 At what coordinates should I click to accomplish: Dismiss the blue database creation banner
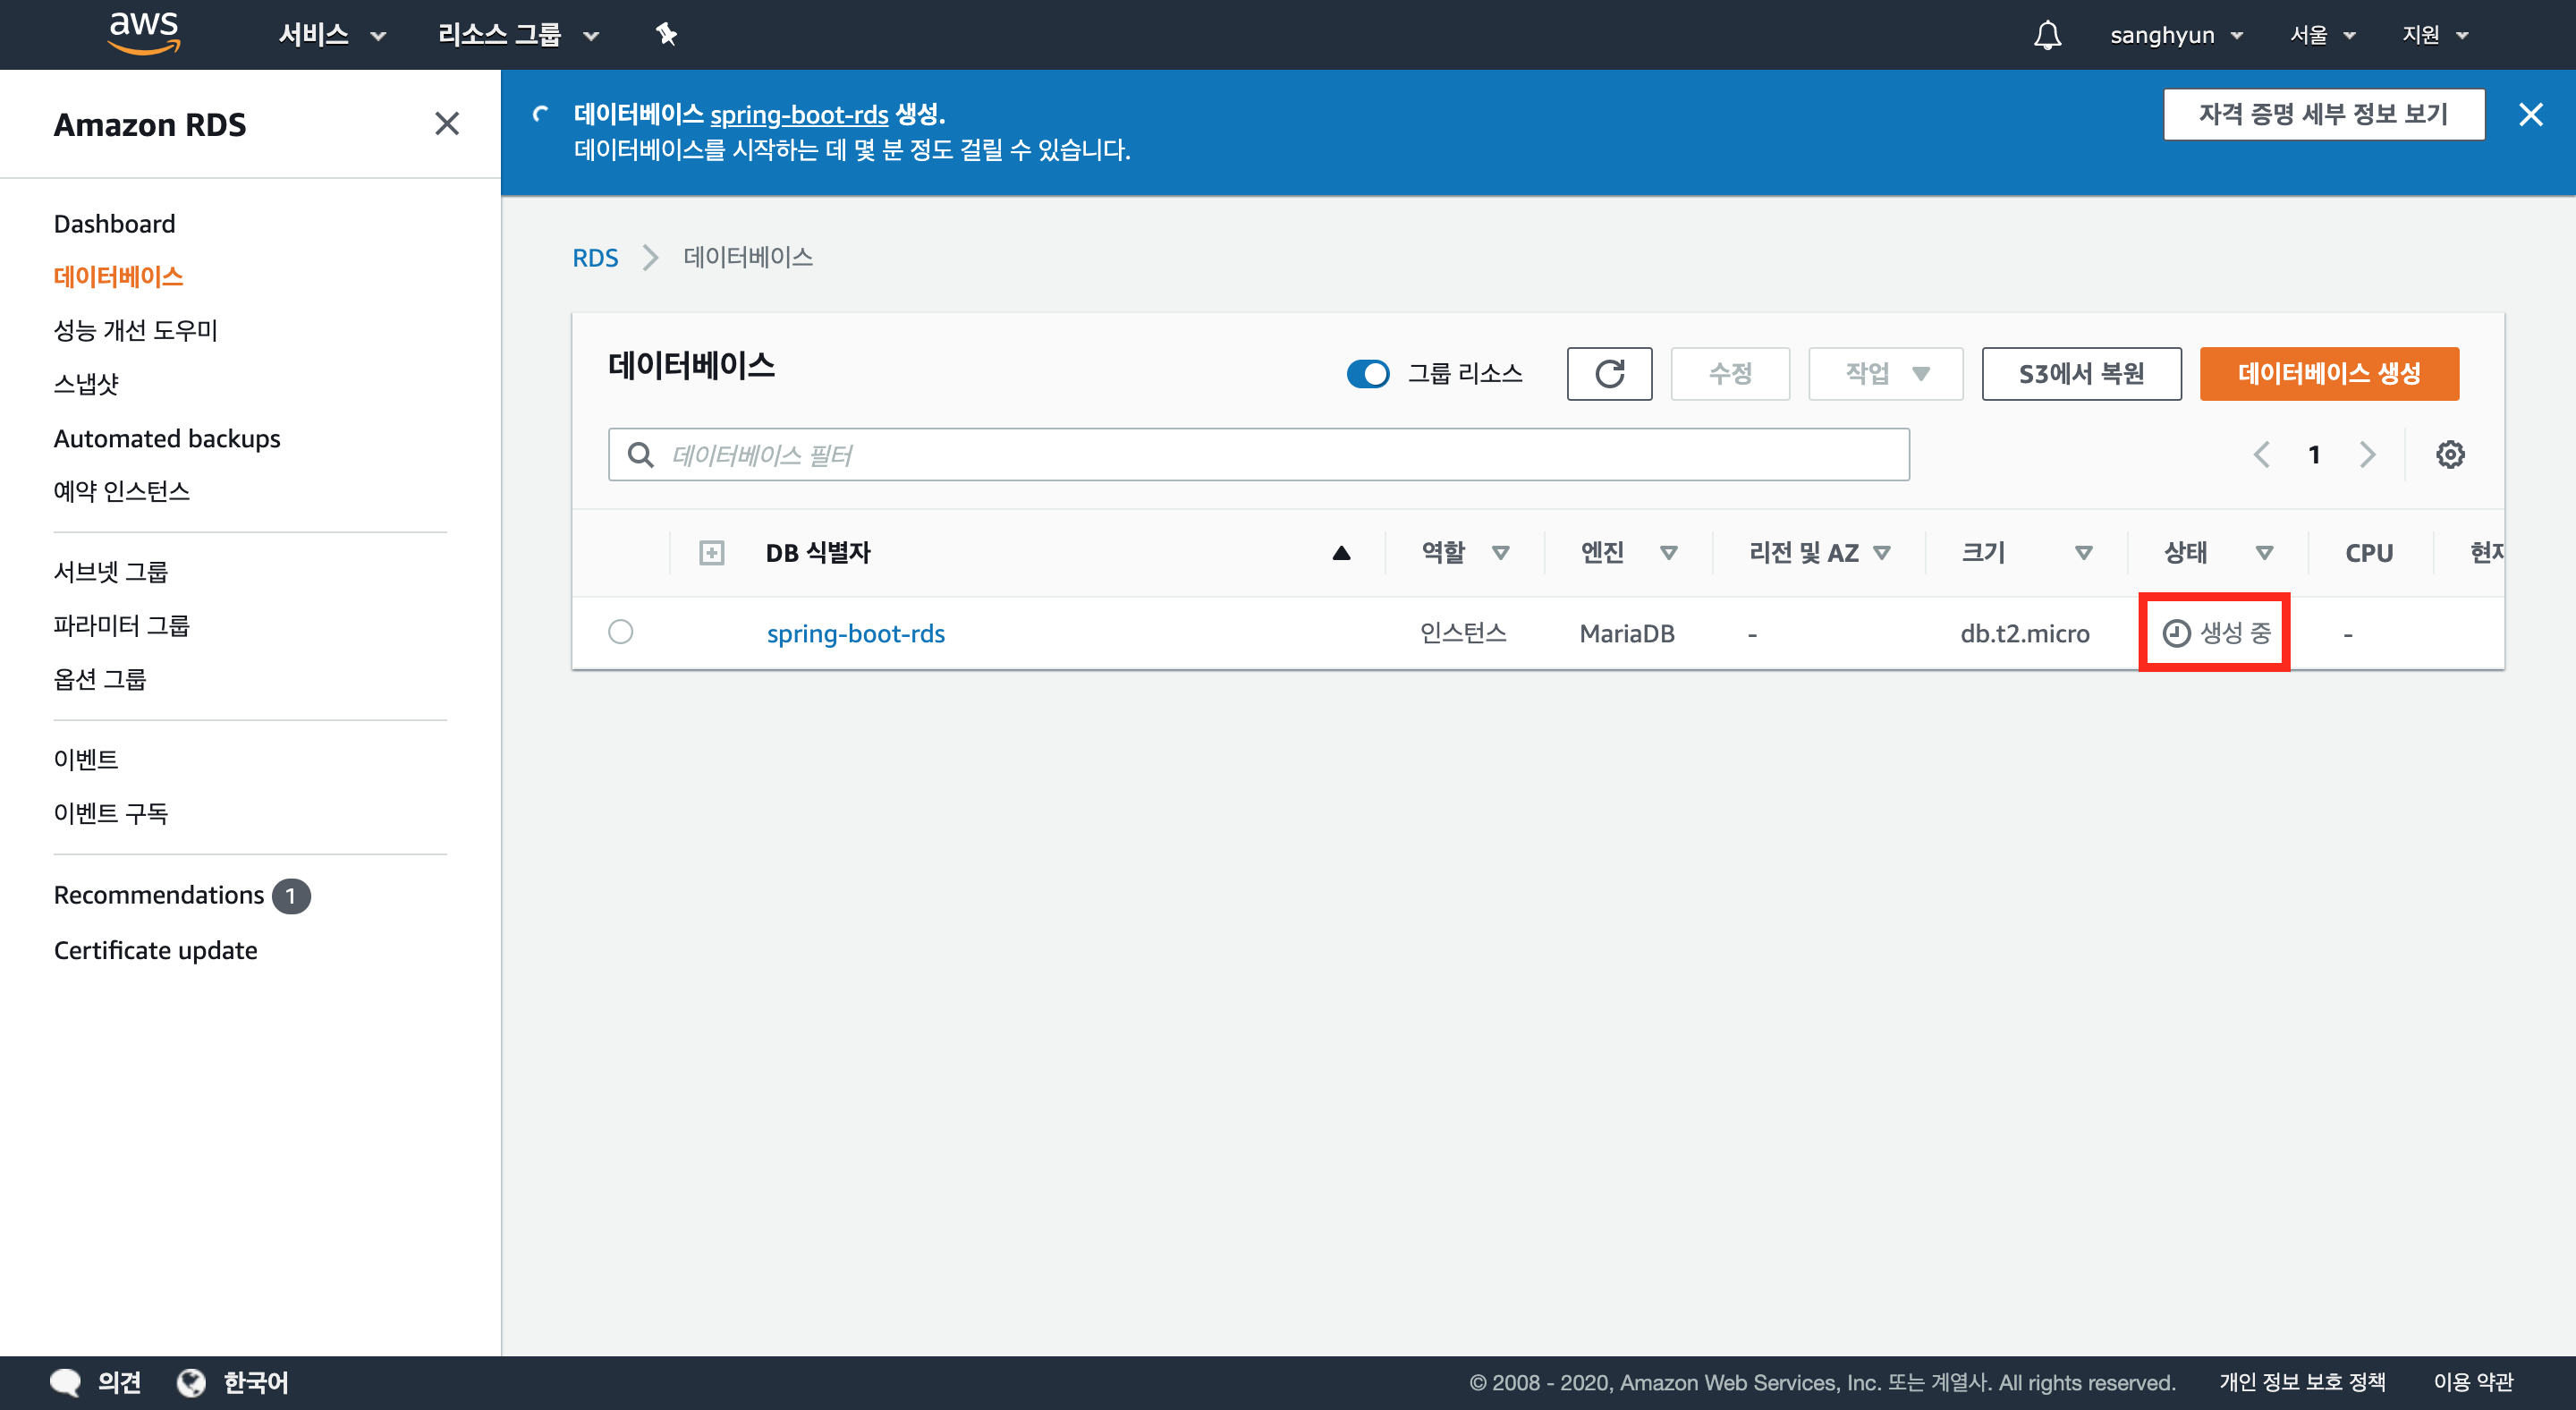(2530, 115)
